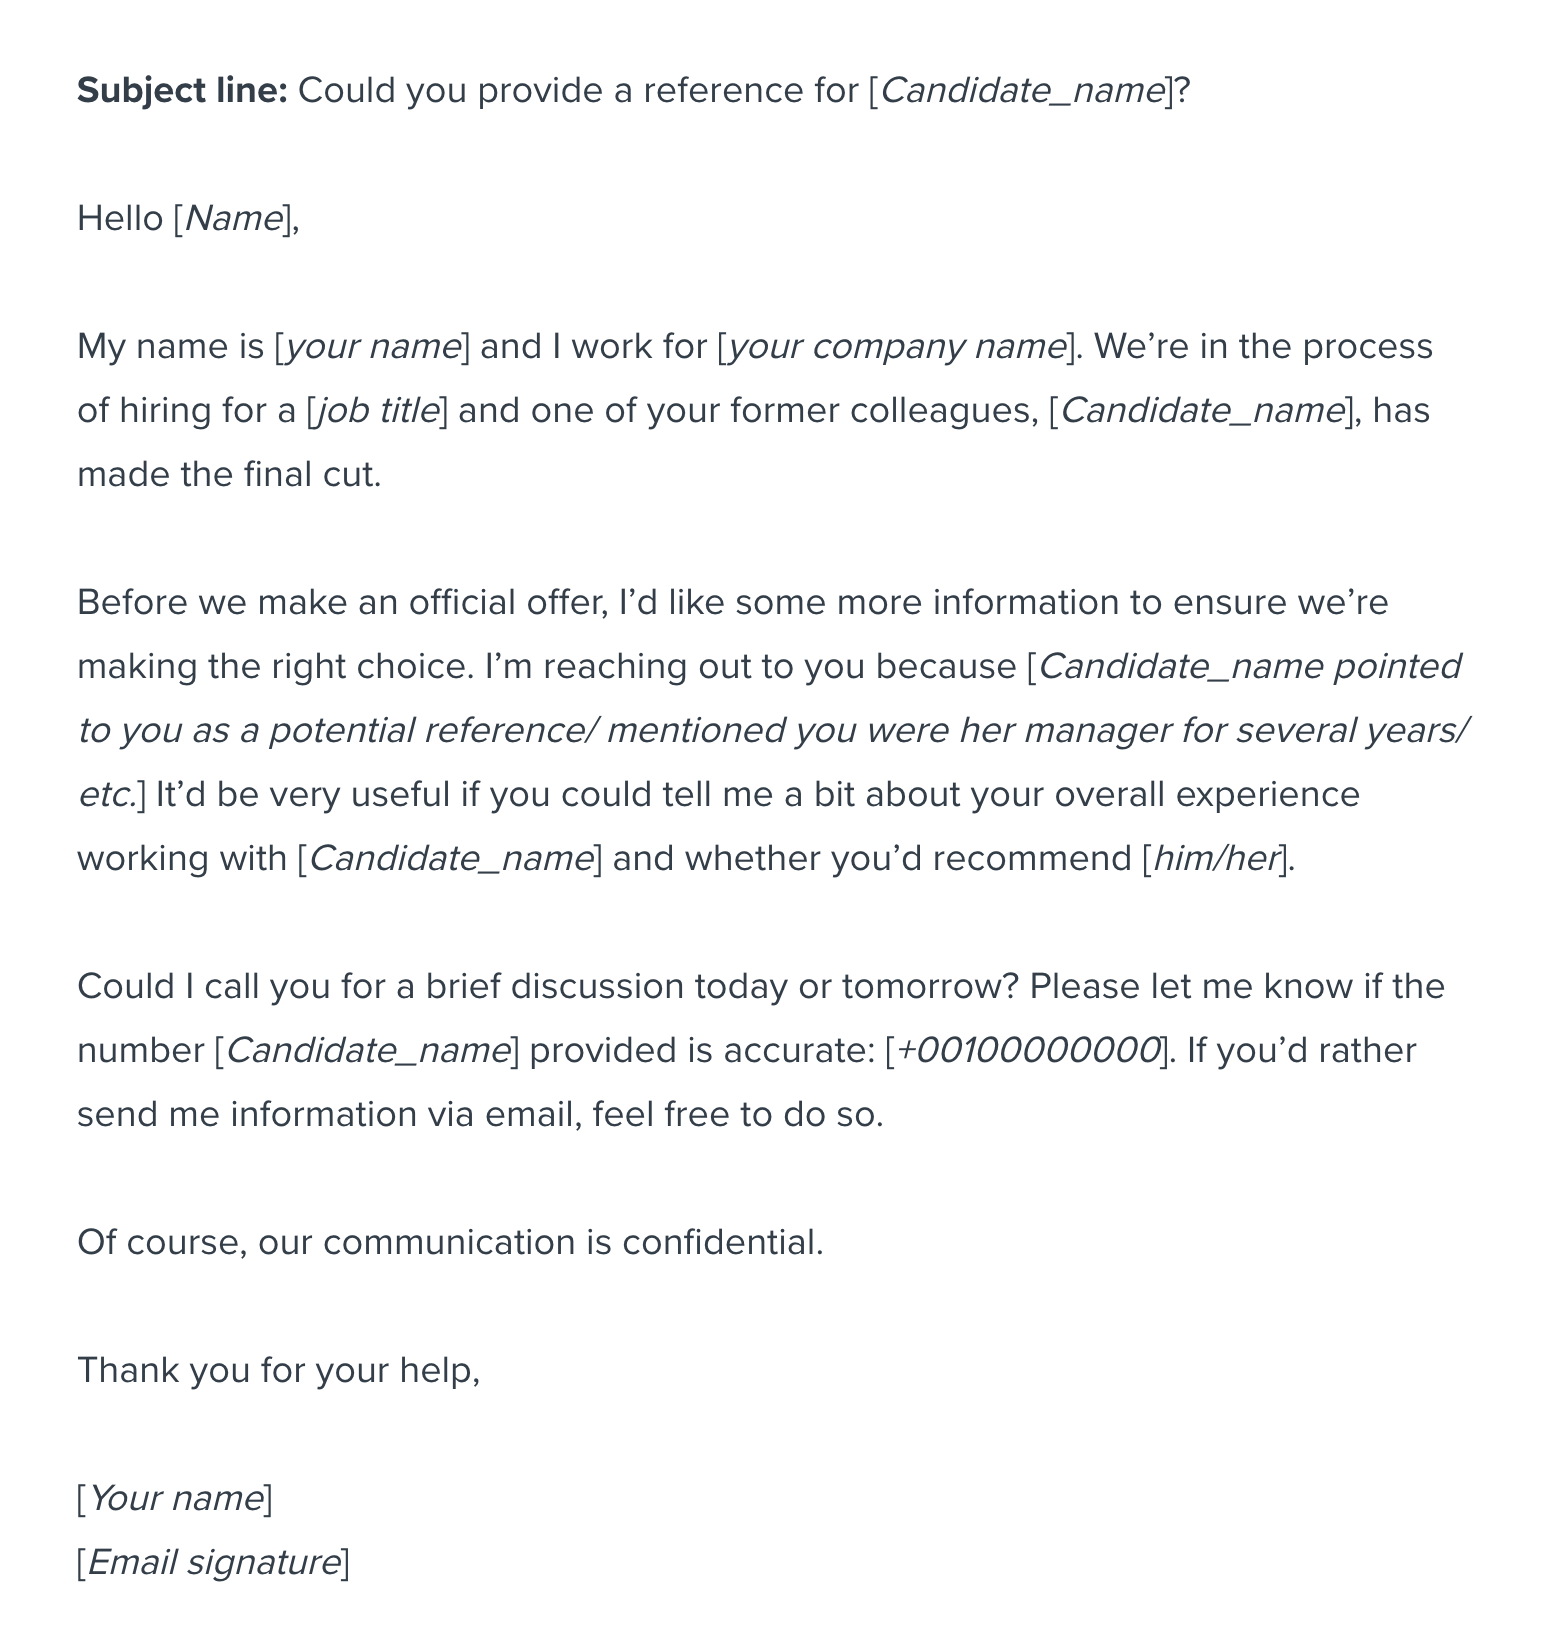This screenshot has height=1632, width=1553.
Task: Click the "him/her" placeholder
Action: 1216,859
